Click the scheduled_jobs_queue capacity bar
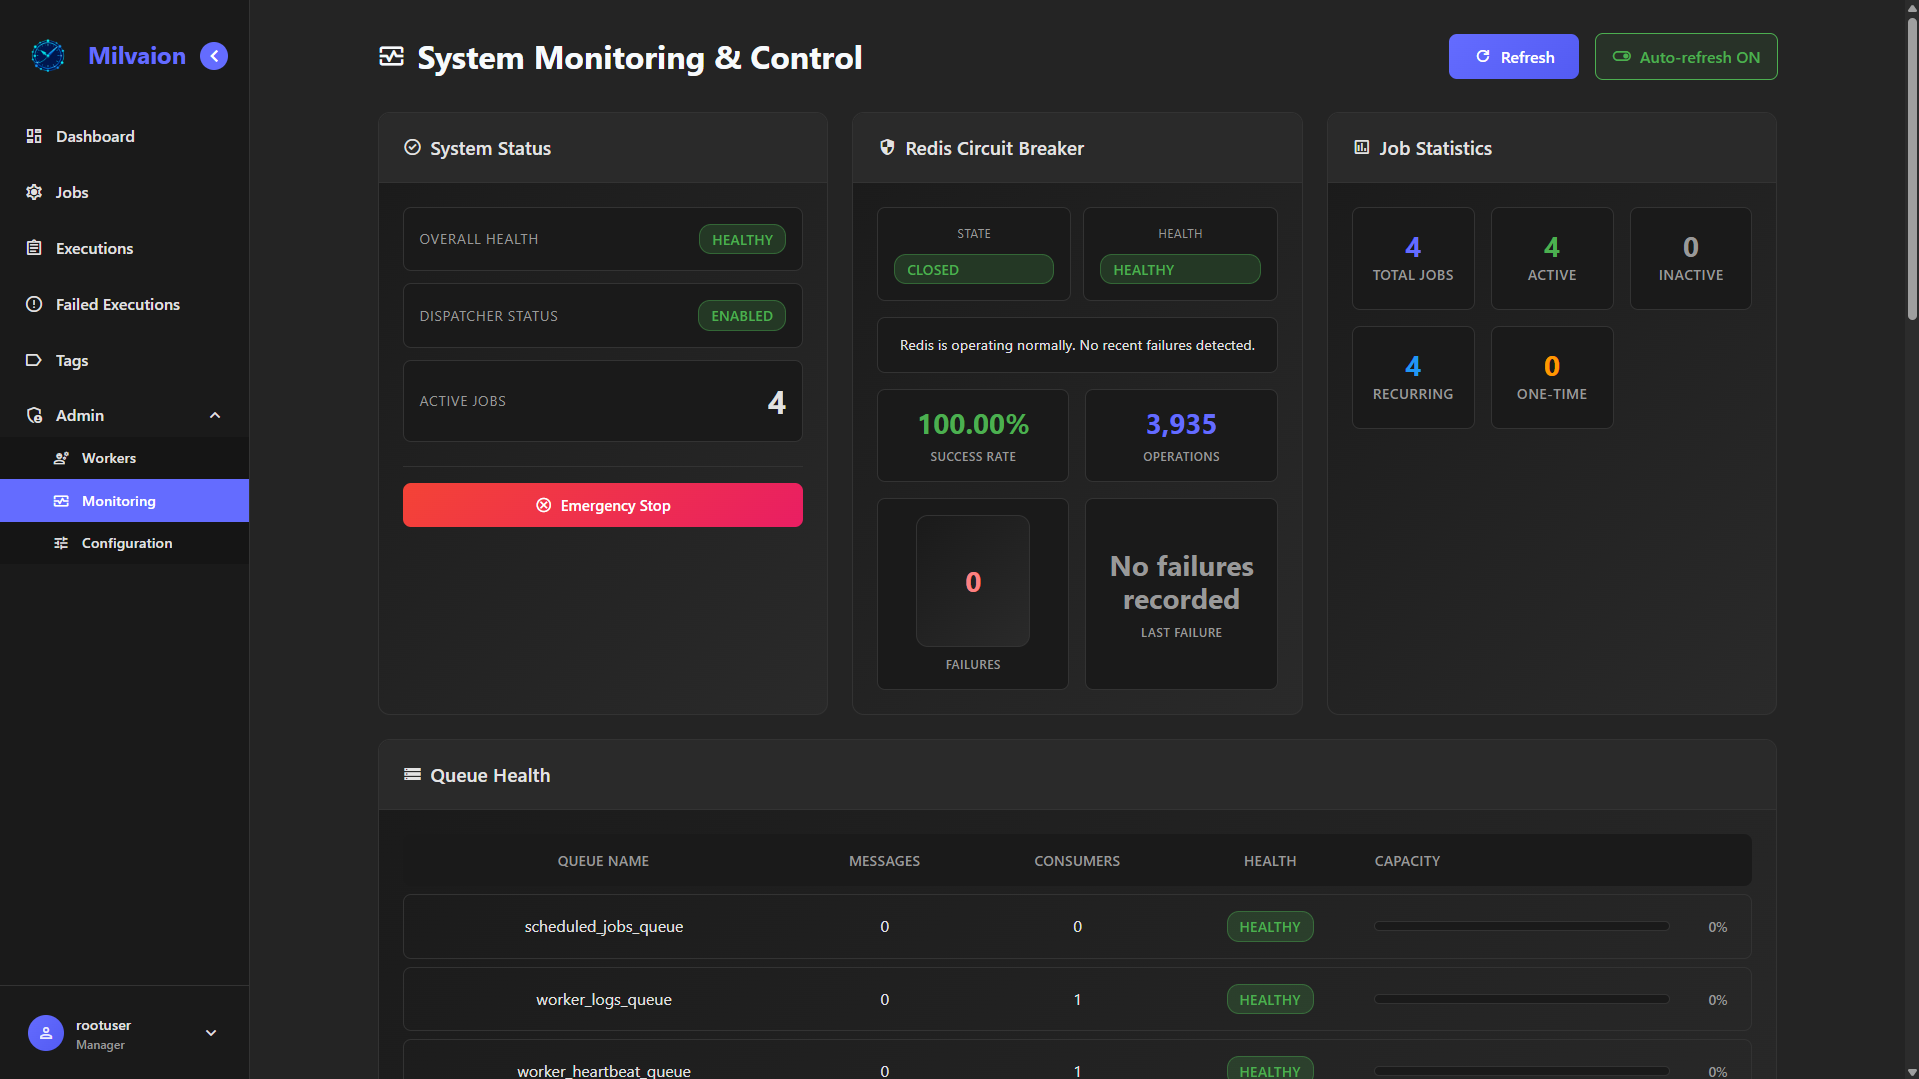This screenshot has height=1079, width=1919. coord(1521,927)
